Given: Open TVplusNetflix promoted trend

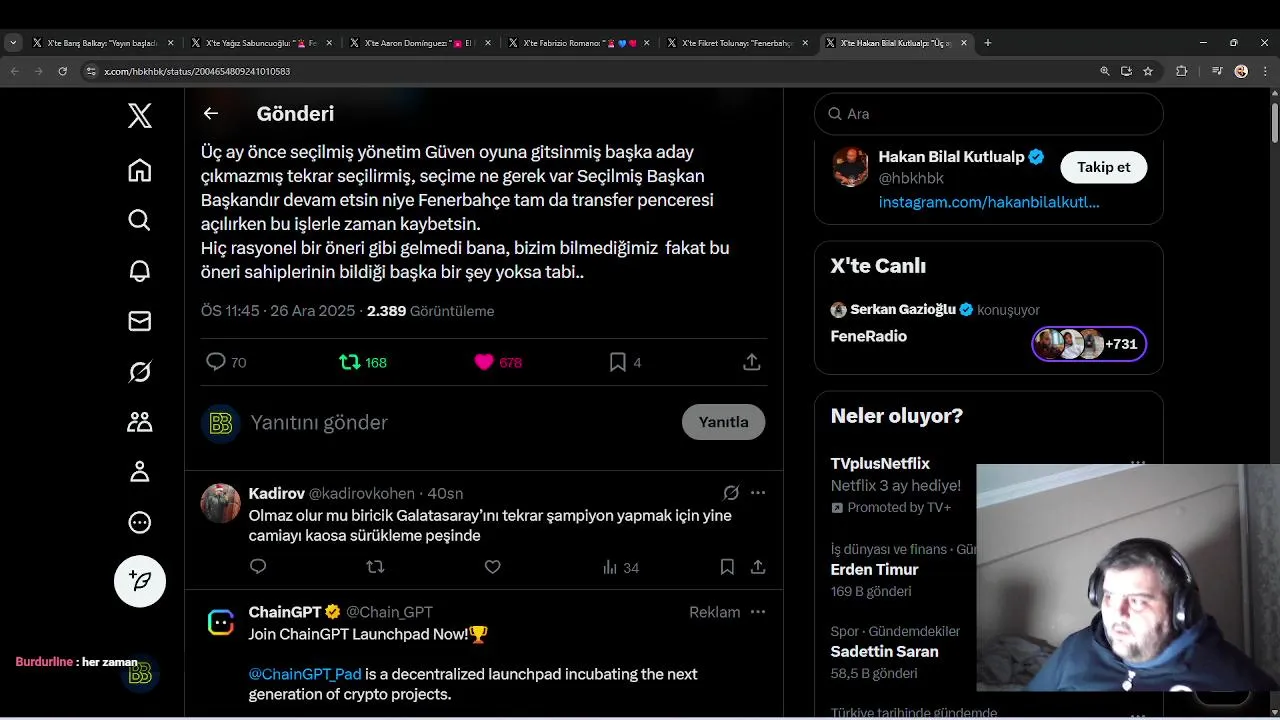Looking at the screenshot, I should [x=880, y=464].
